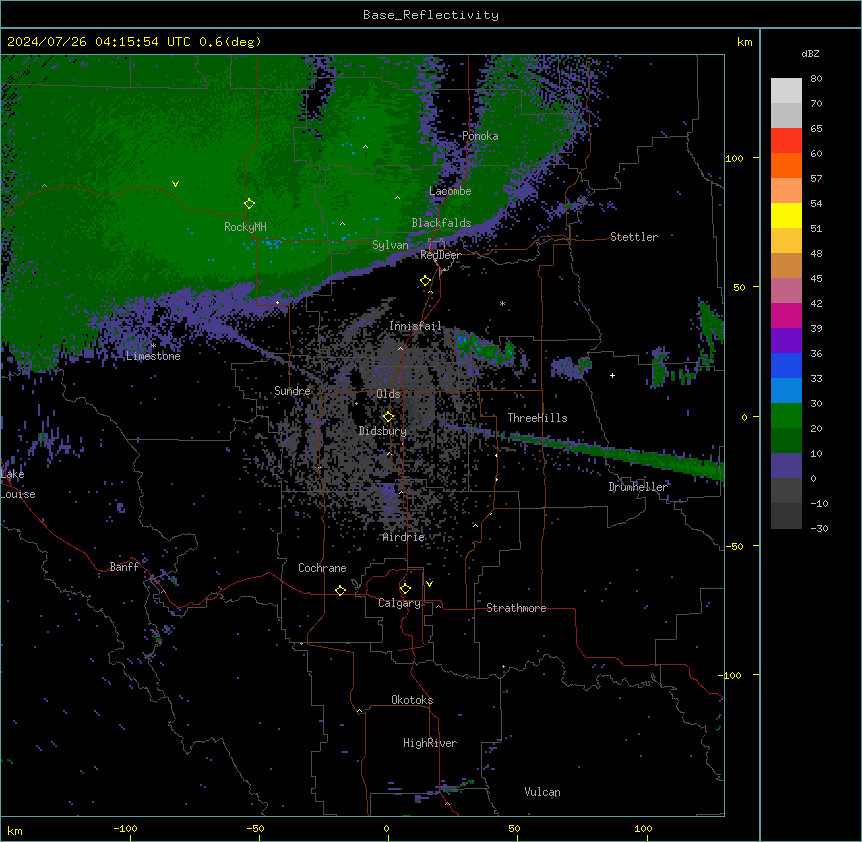Click the RockyMH label
Screen dimensions: 862x842
[245, 227]
